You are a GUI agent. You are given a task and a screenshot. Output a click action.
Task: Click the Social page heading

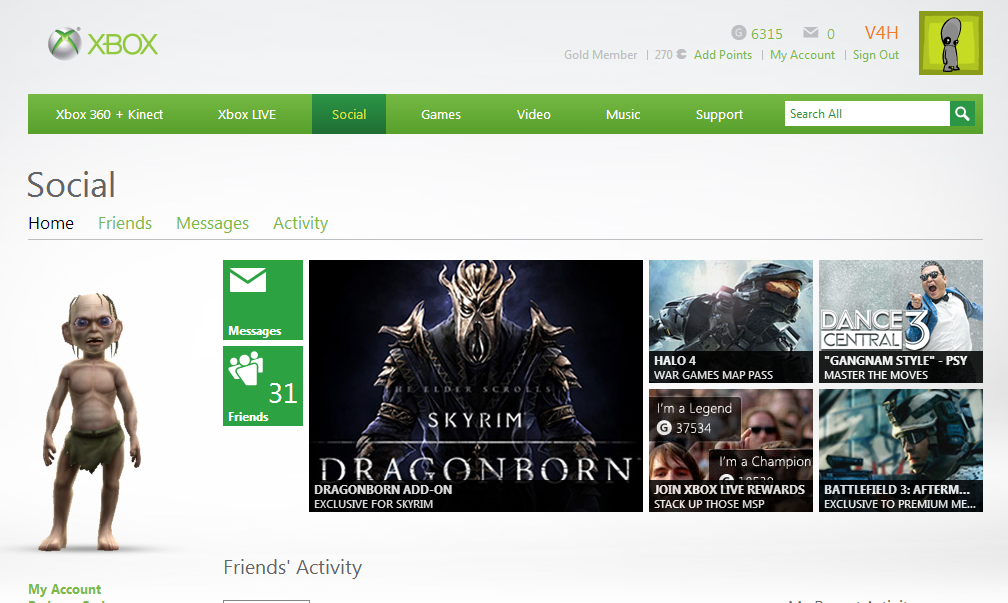point(71,185)
